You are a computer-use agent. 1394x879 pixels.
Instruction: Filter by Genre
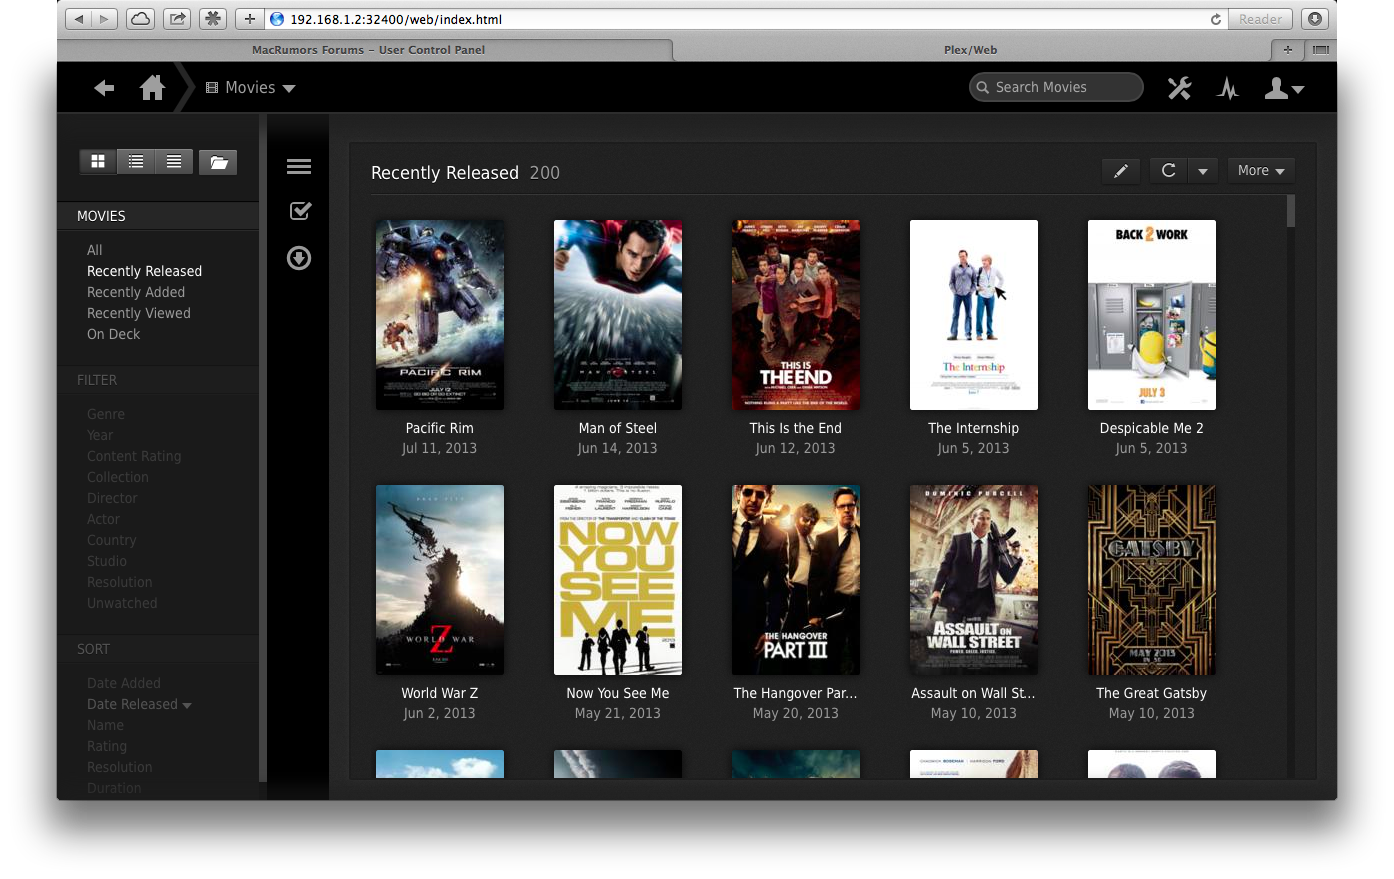[106, 414]
